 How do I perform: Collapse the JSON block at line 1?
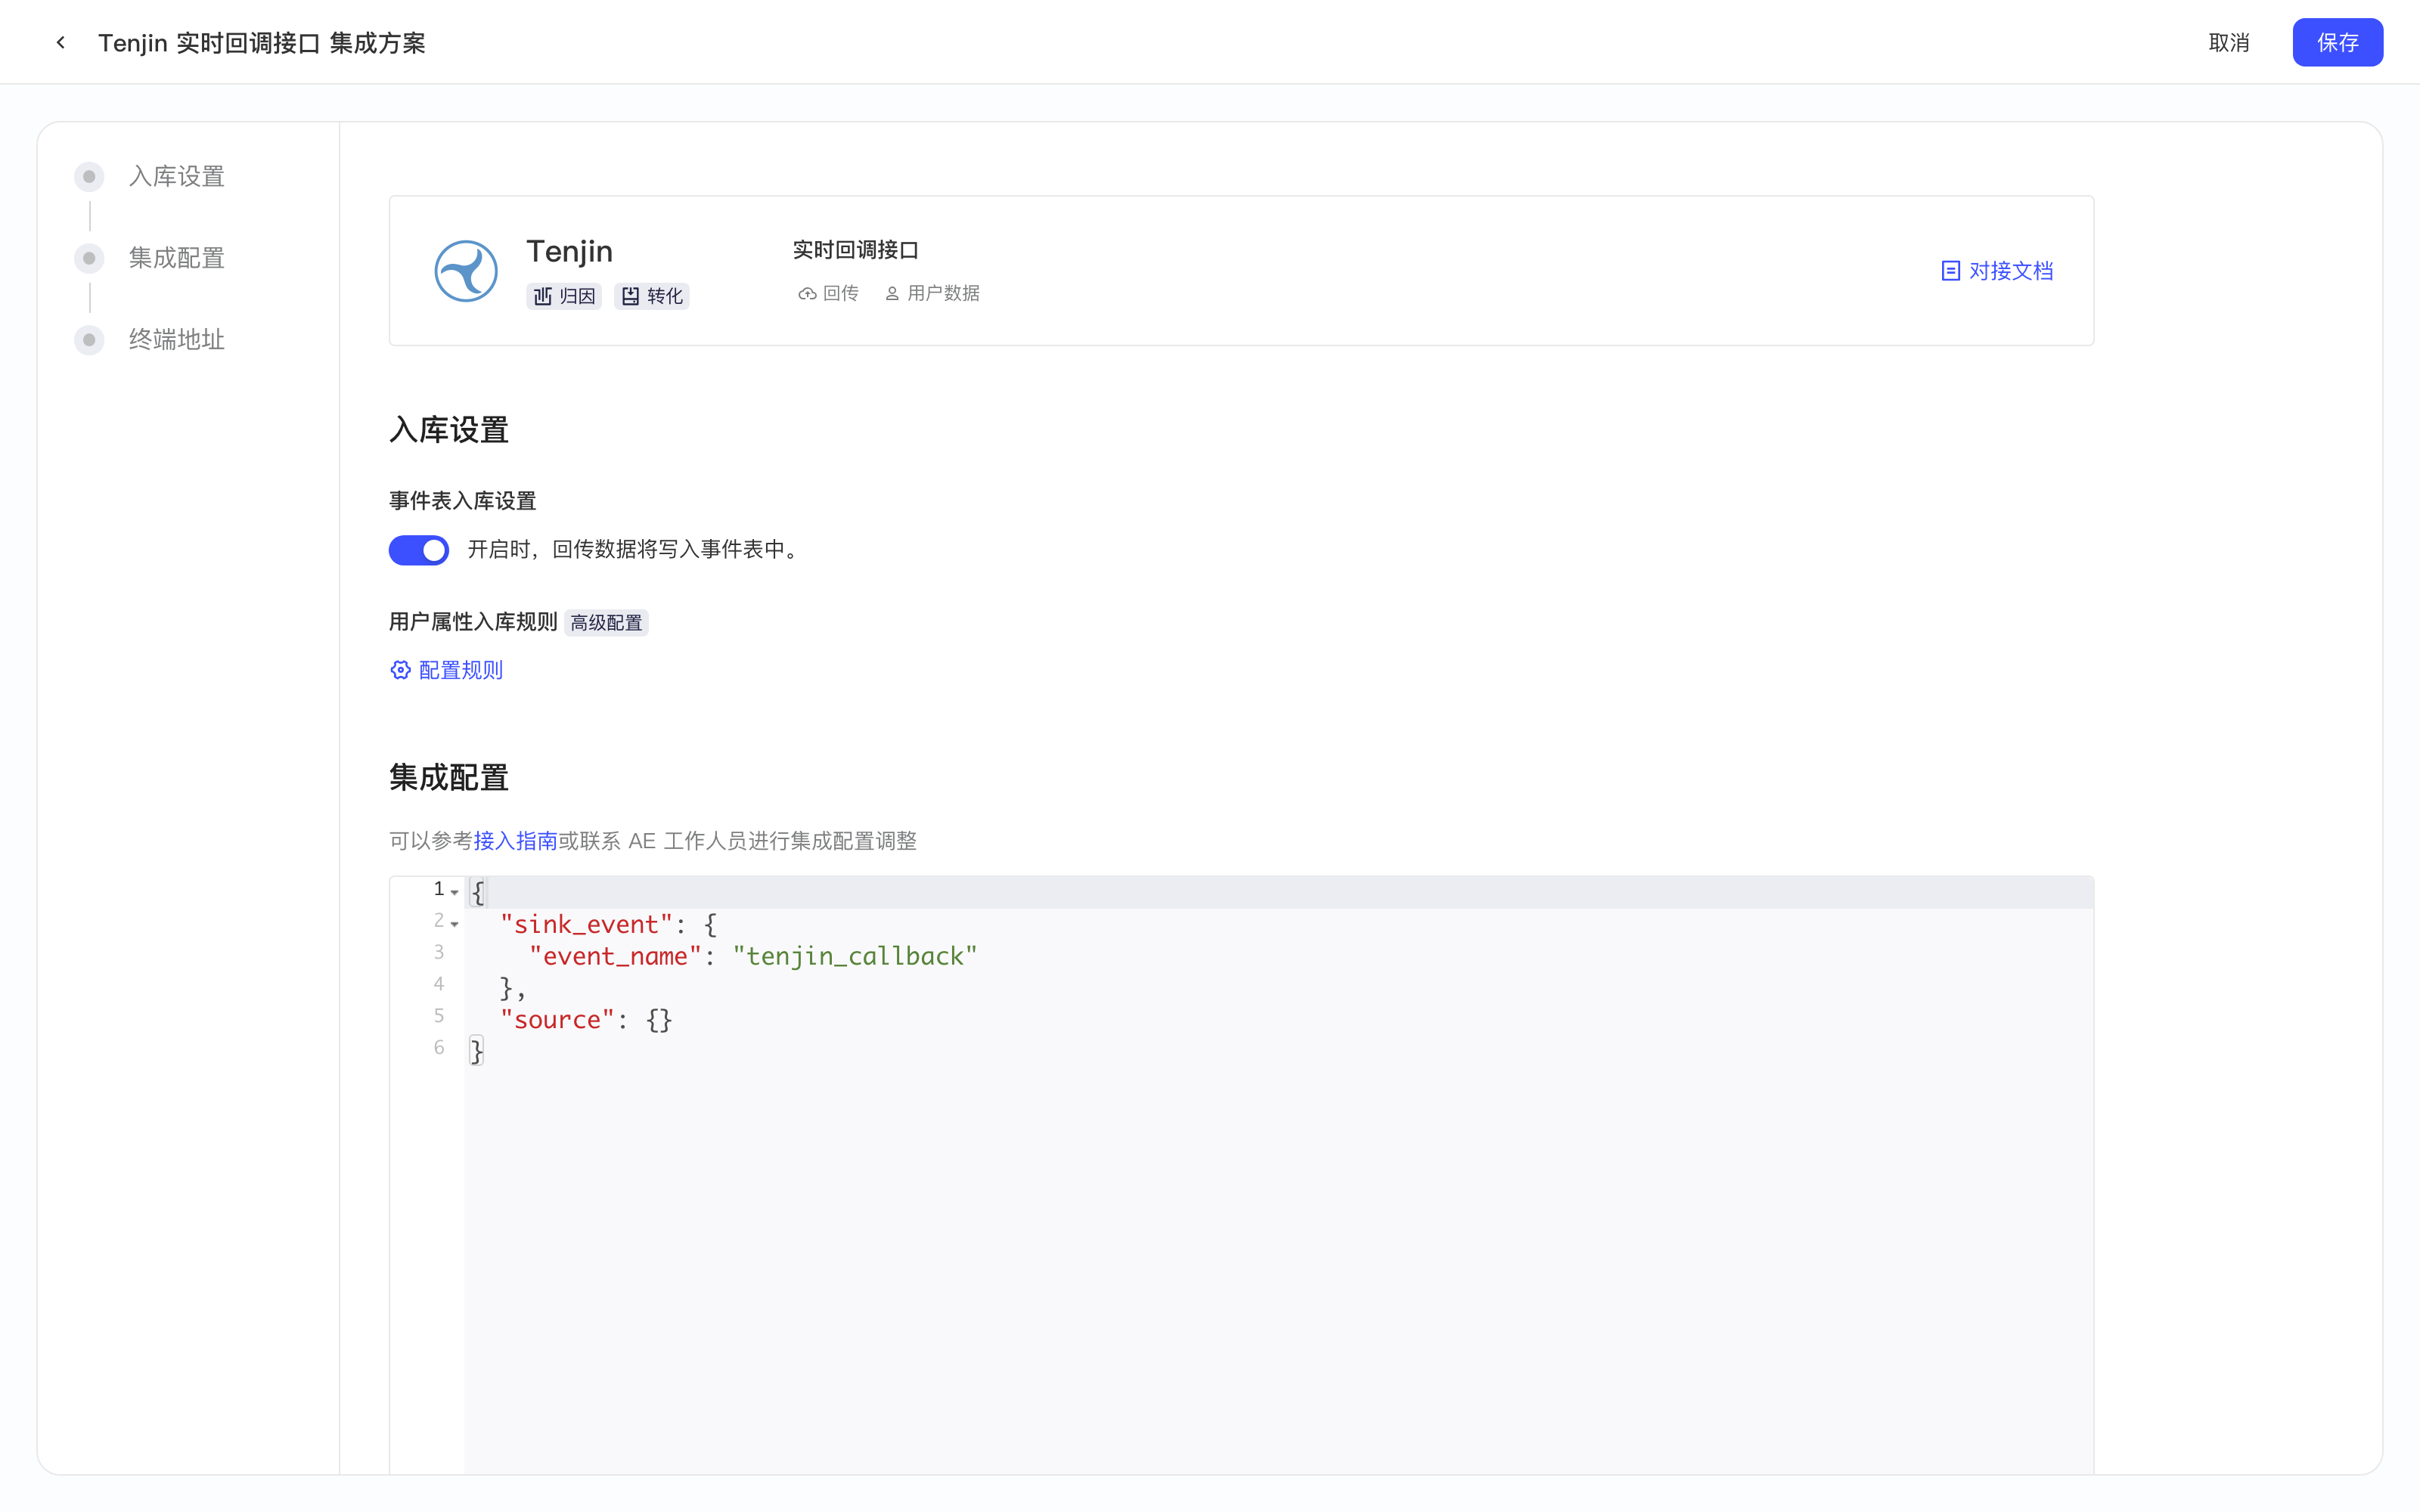click(x=455, y=891)
